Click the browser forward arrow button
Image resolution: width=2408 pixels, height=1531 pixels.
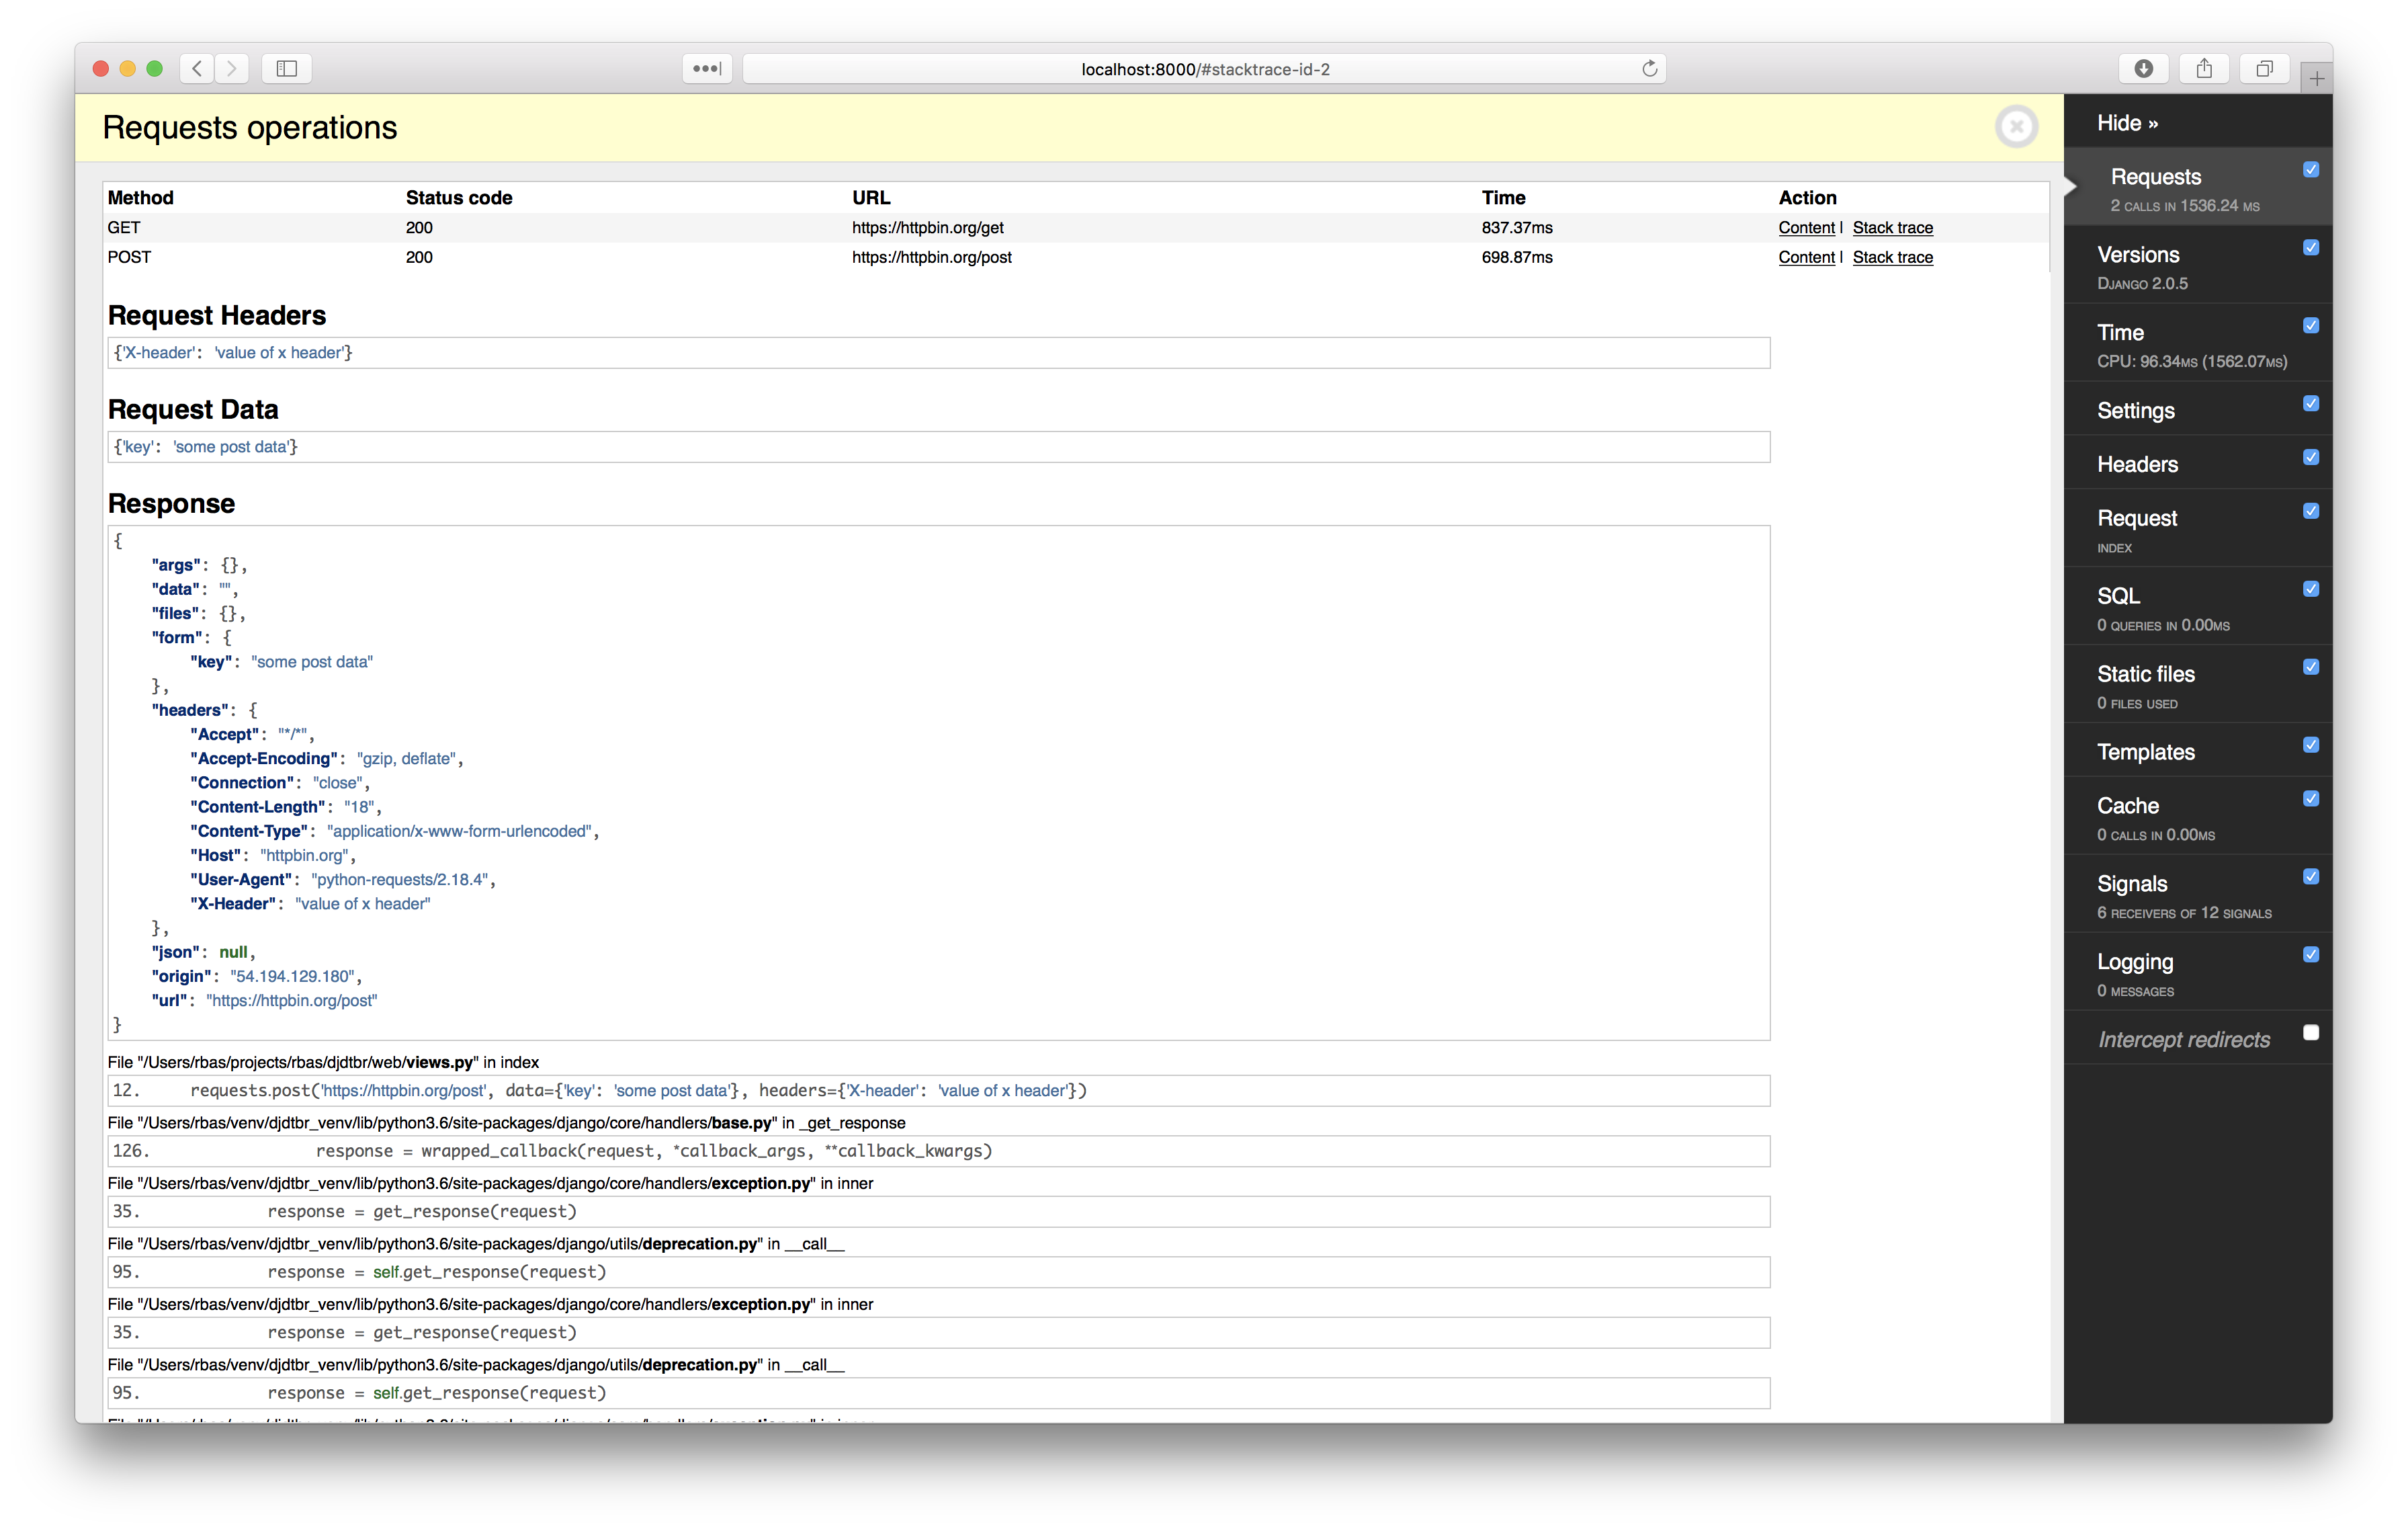pyautogui.click(x=232, y=68)
